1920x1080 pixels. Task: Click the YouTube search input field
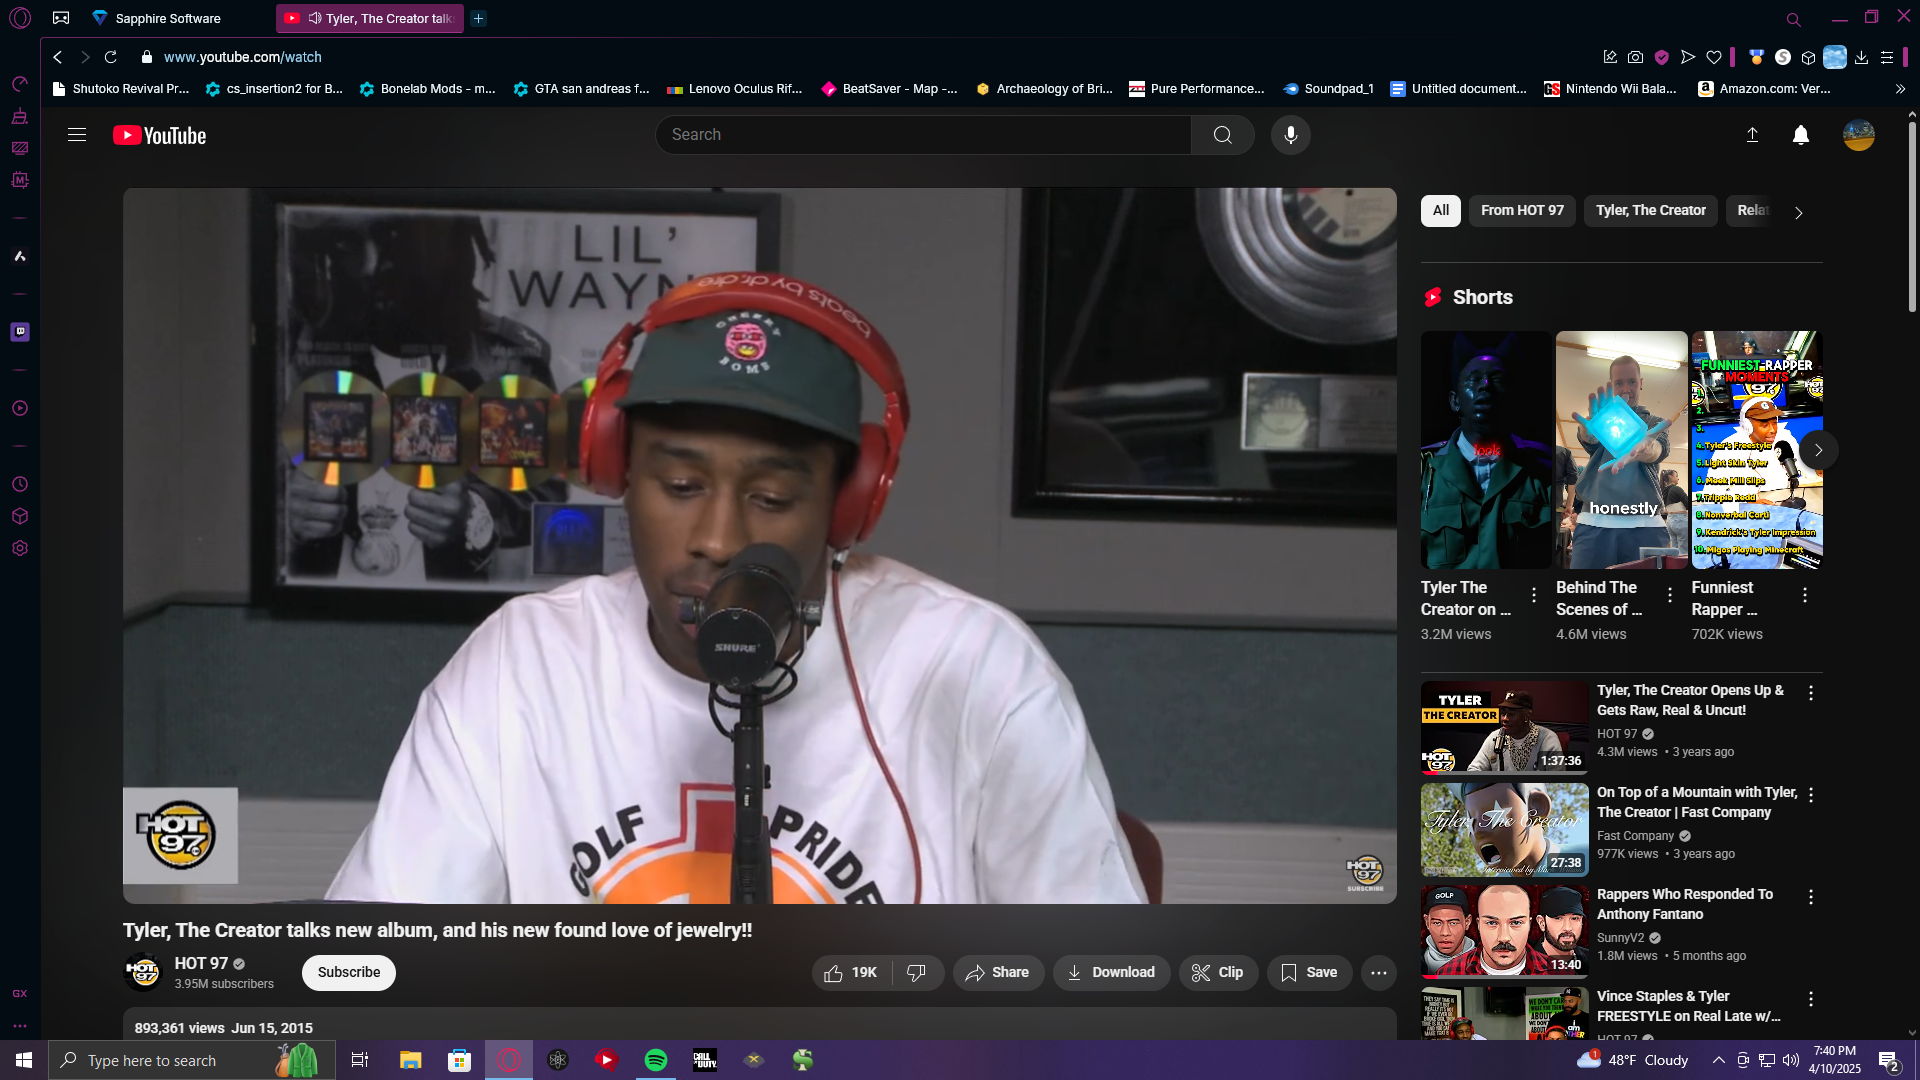click(920, 135)
